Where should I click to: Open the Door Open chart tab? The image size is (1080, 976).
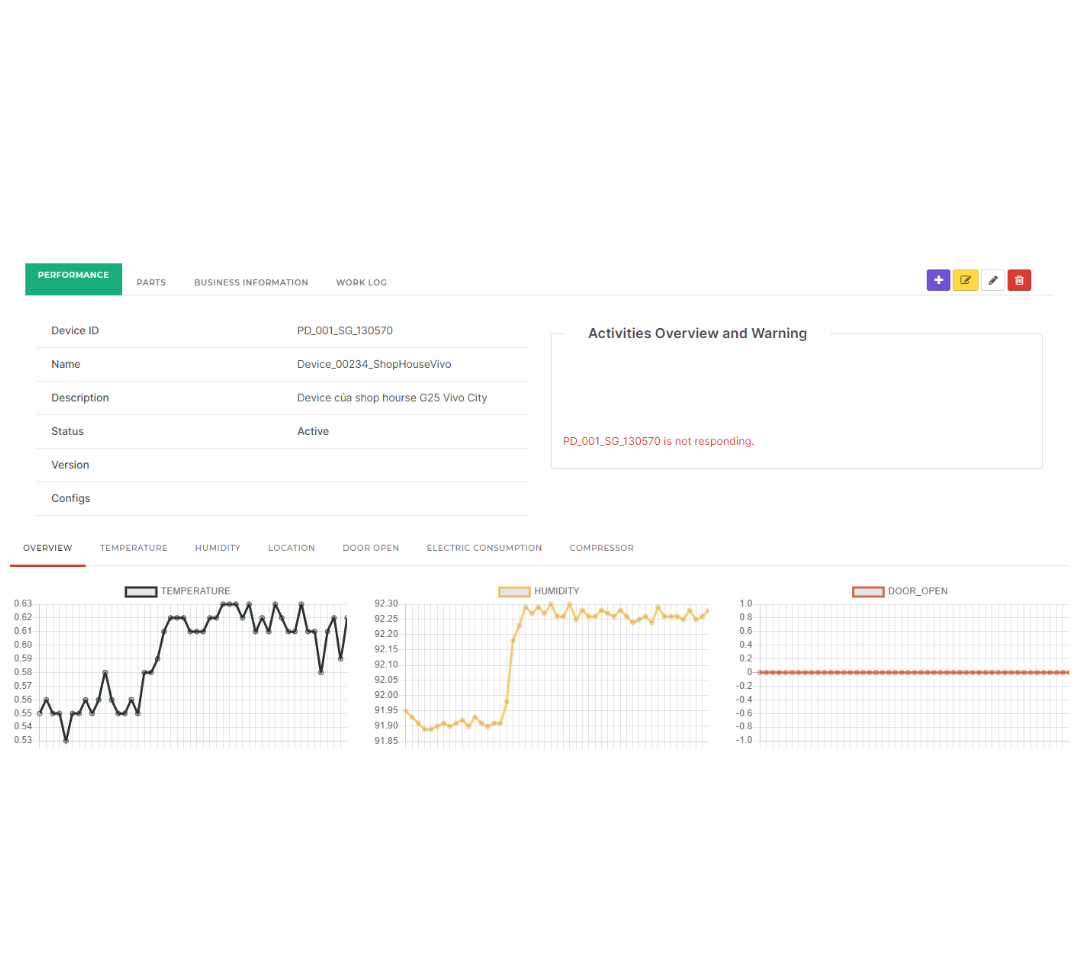click(370, 548)
